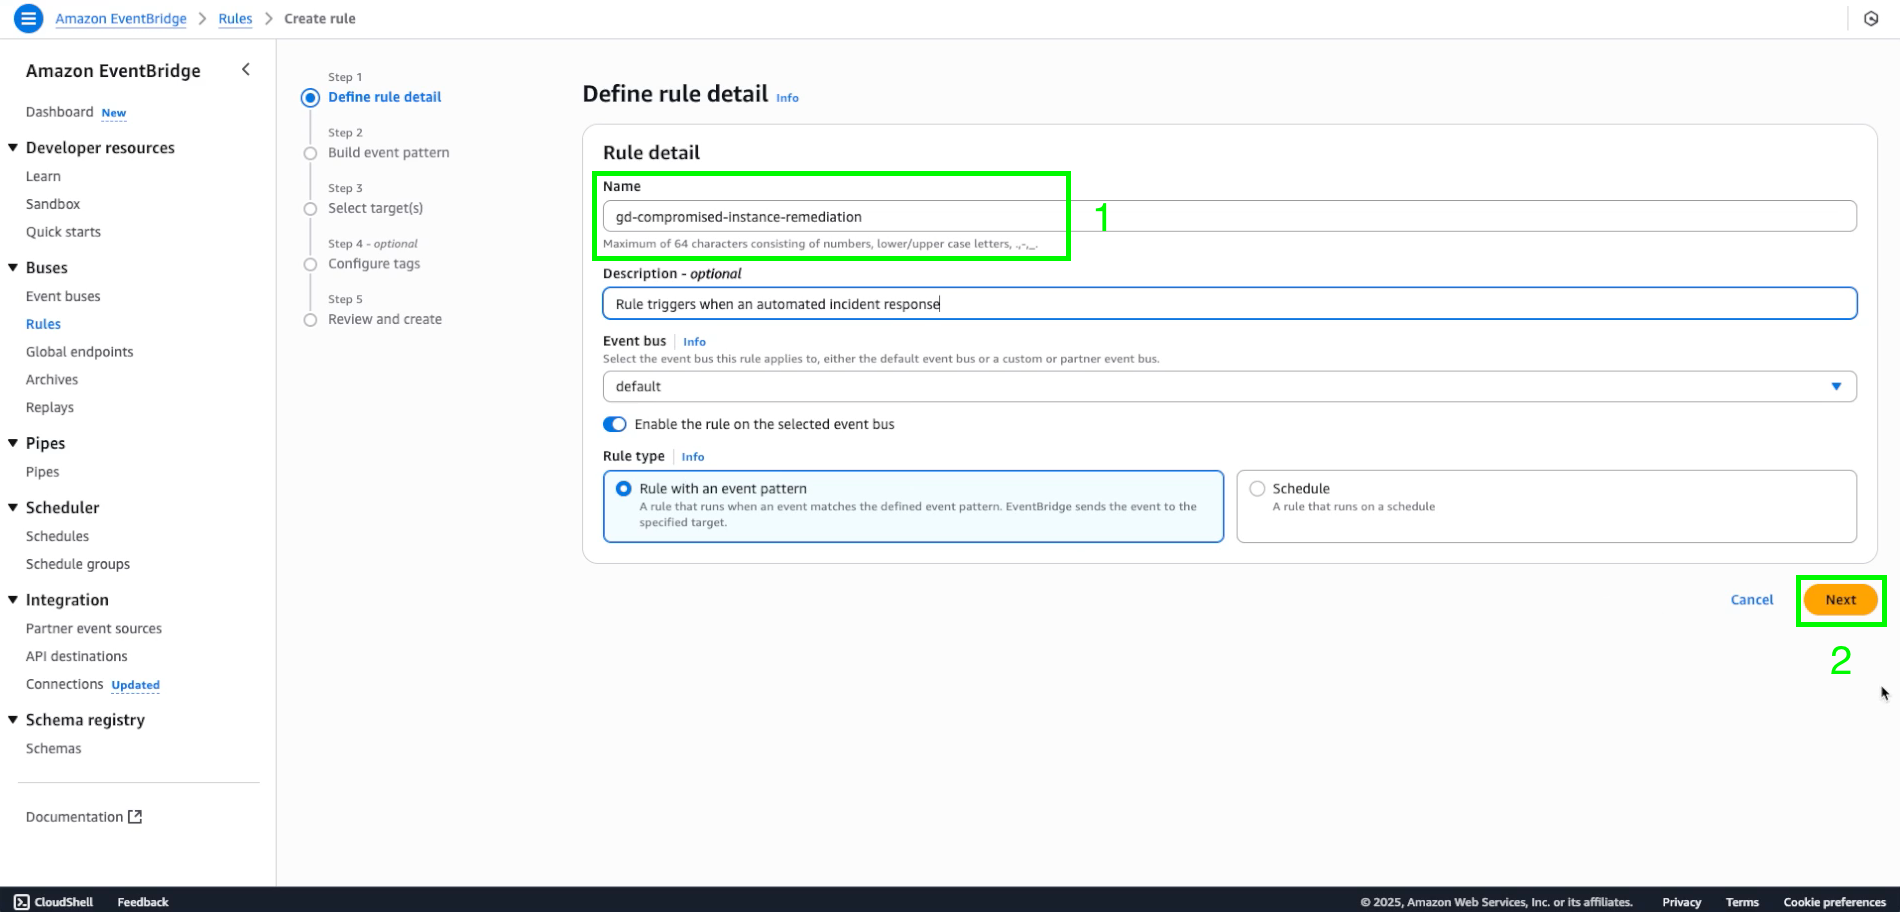Open Quick starts in the sidebar
This screenshot has height=912, width=1900.
coord(63,232)
